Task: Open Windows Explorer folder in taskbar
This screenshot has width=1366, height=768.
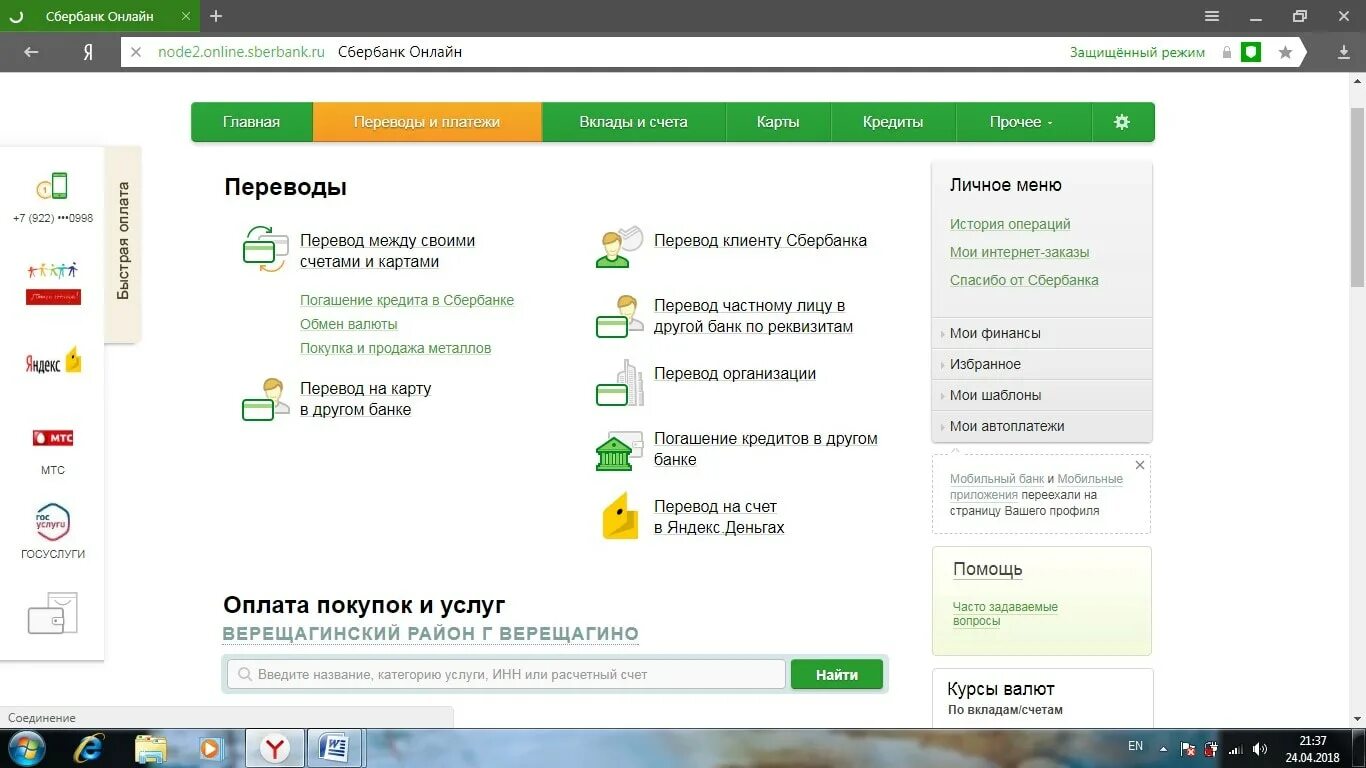Action: point(151,748)
